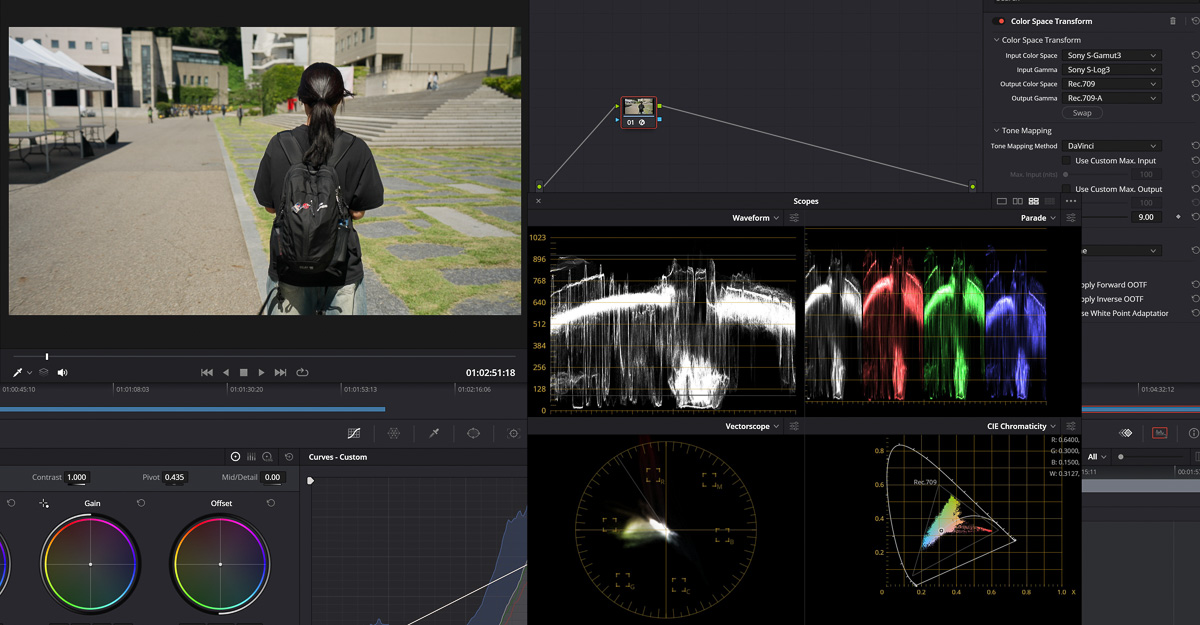
Task: Click the Loop playback icon
Action: point(302,373)
